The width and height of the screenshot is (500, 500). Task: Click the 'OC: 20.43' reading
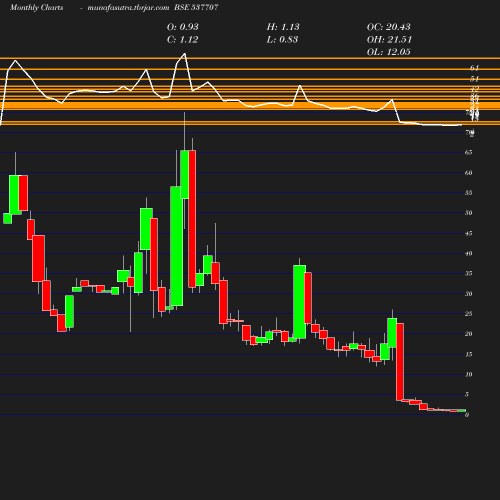coord(388,27)
